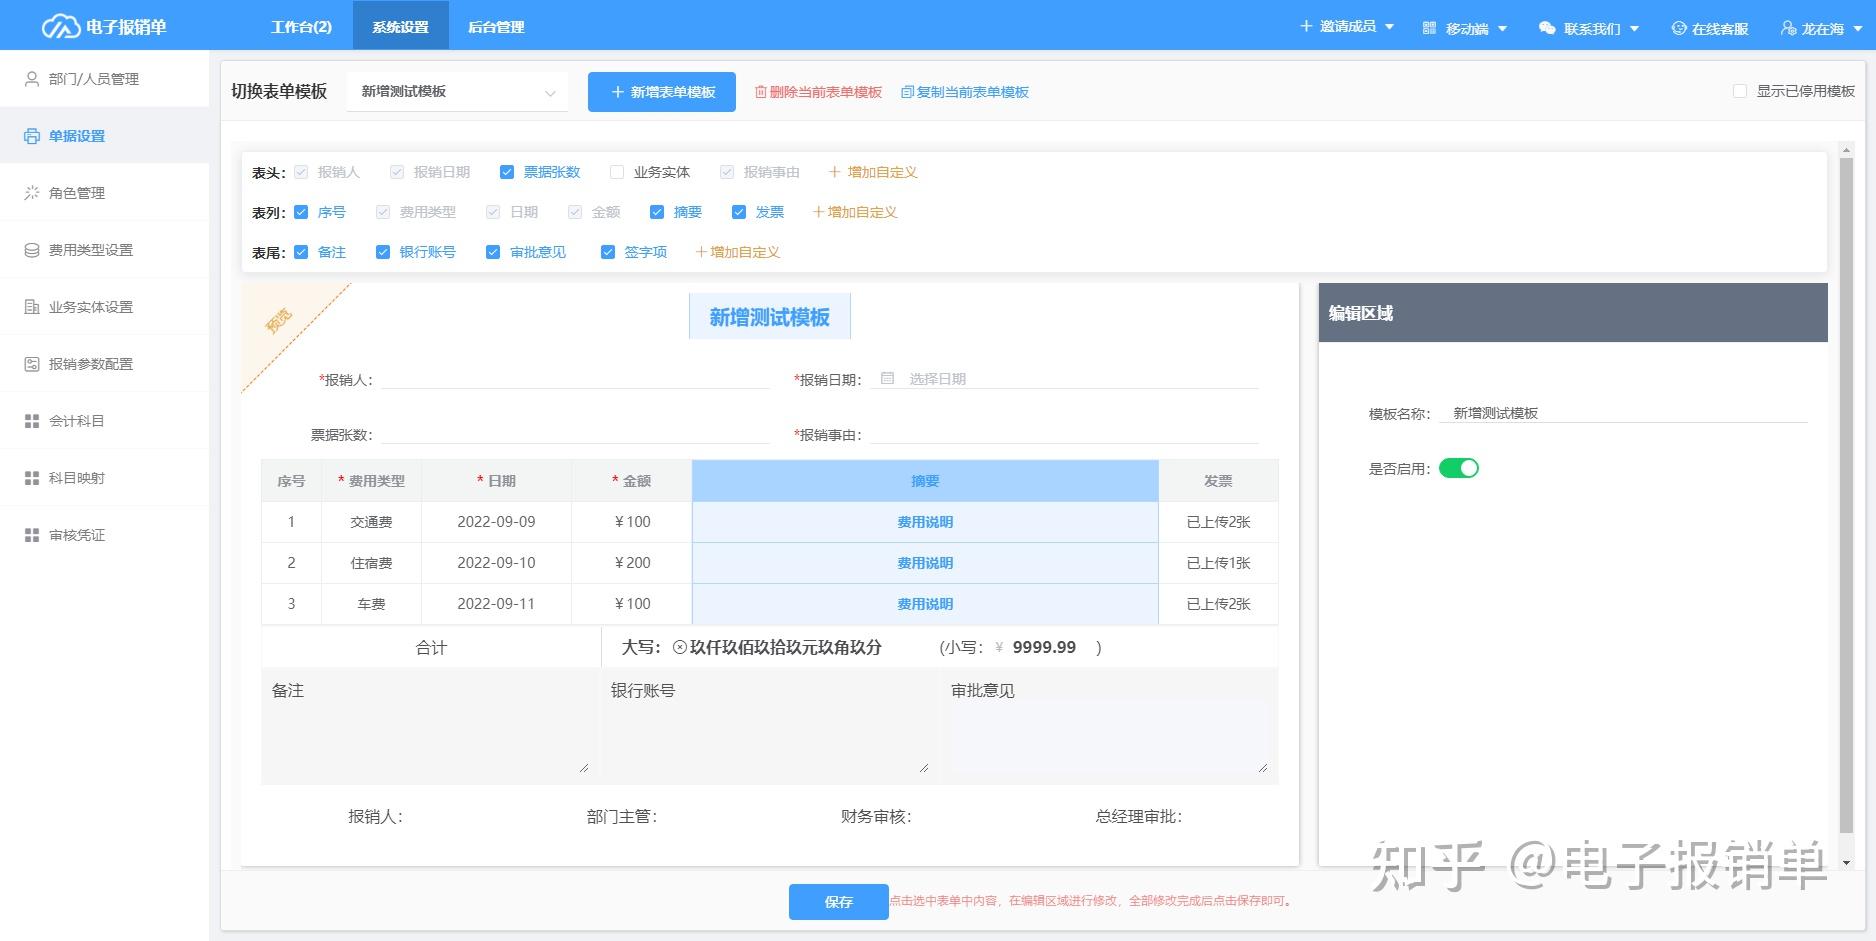The height and width of the screenshot is (941, 1876).
Task: Click the 在线客服 headset icon
Action: tap(1679, 28)
